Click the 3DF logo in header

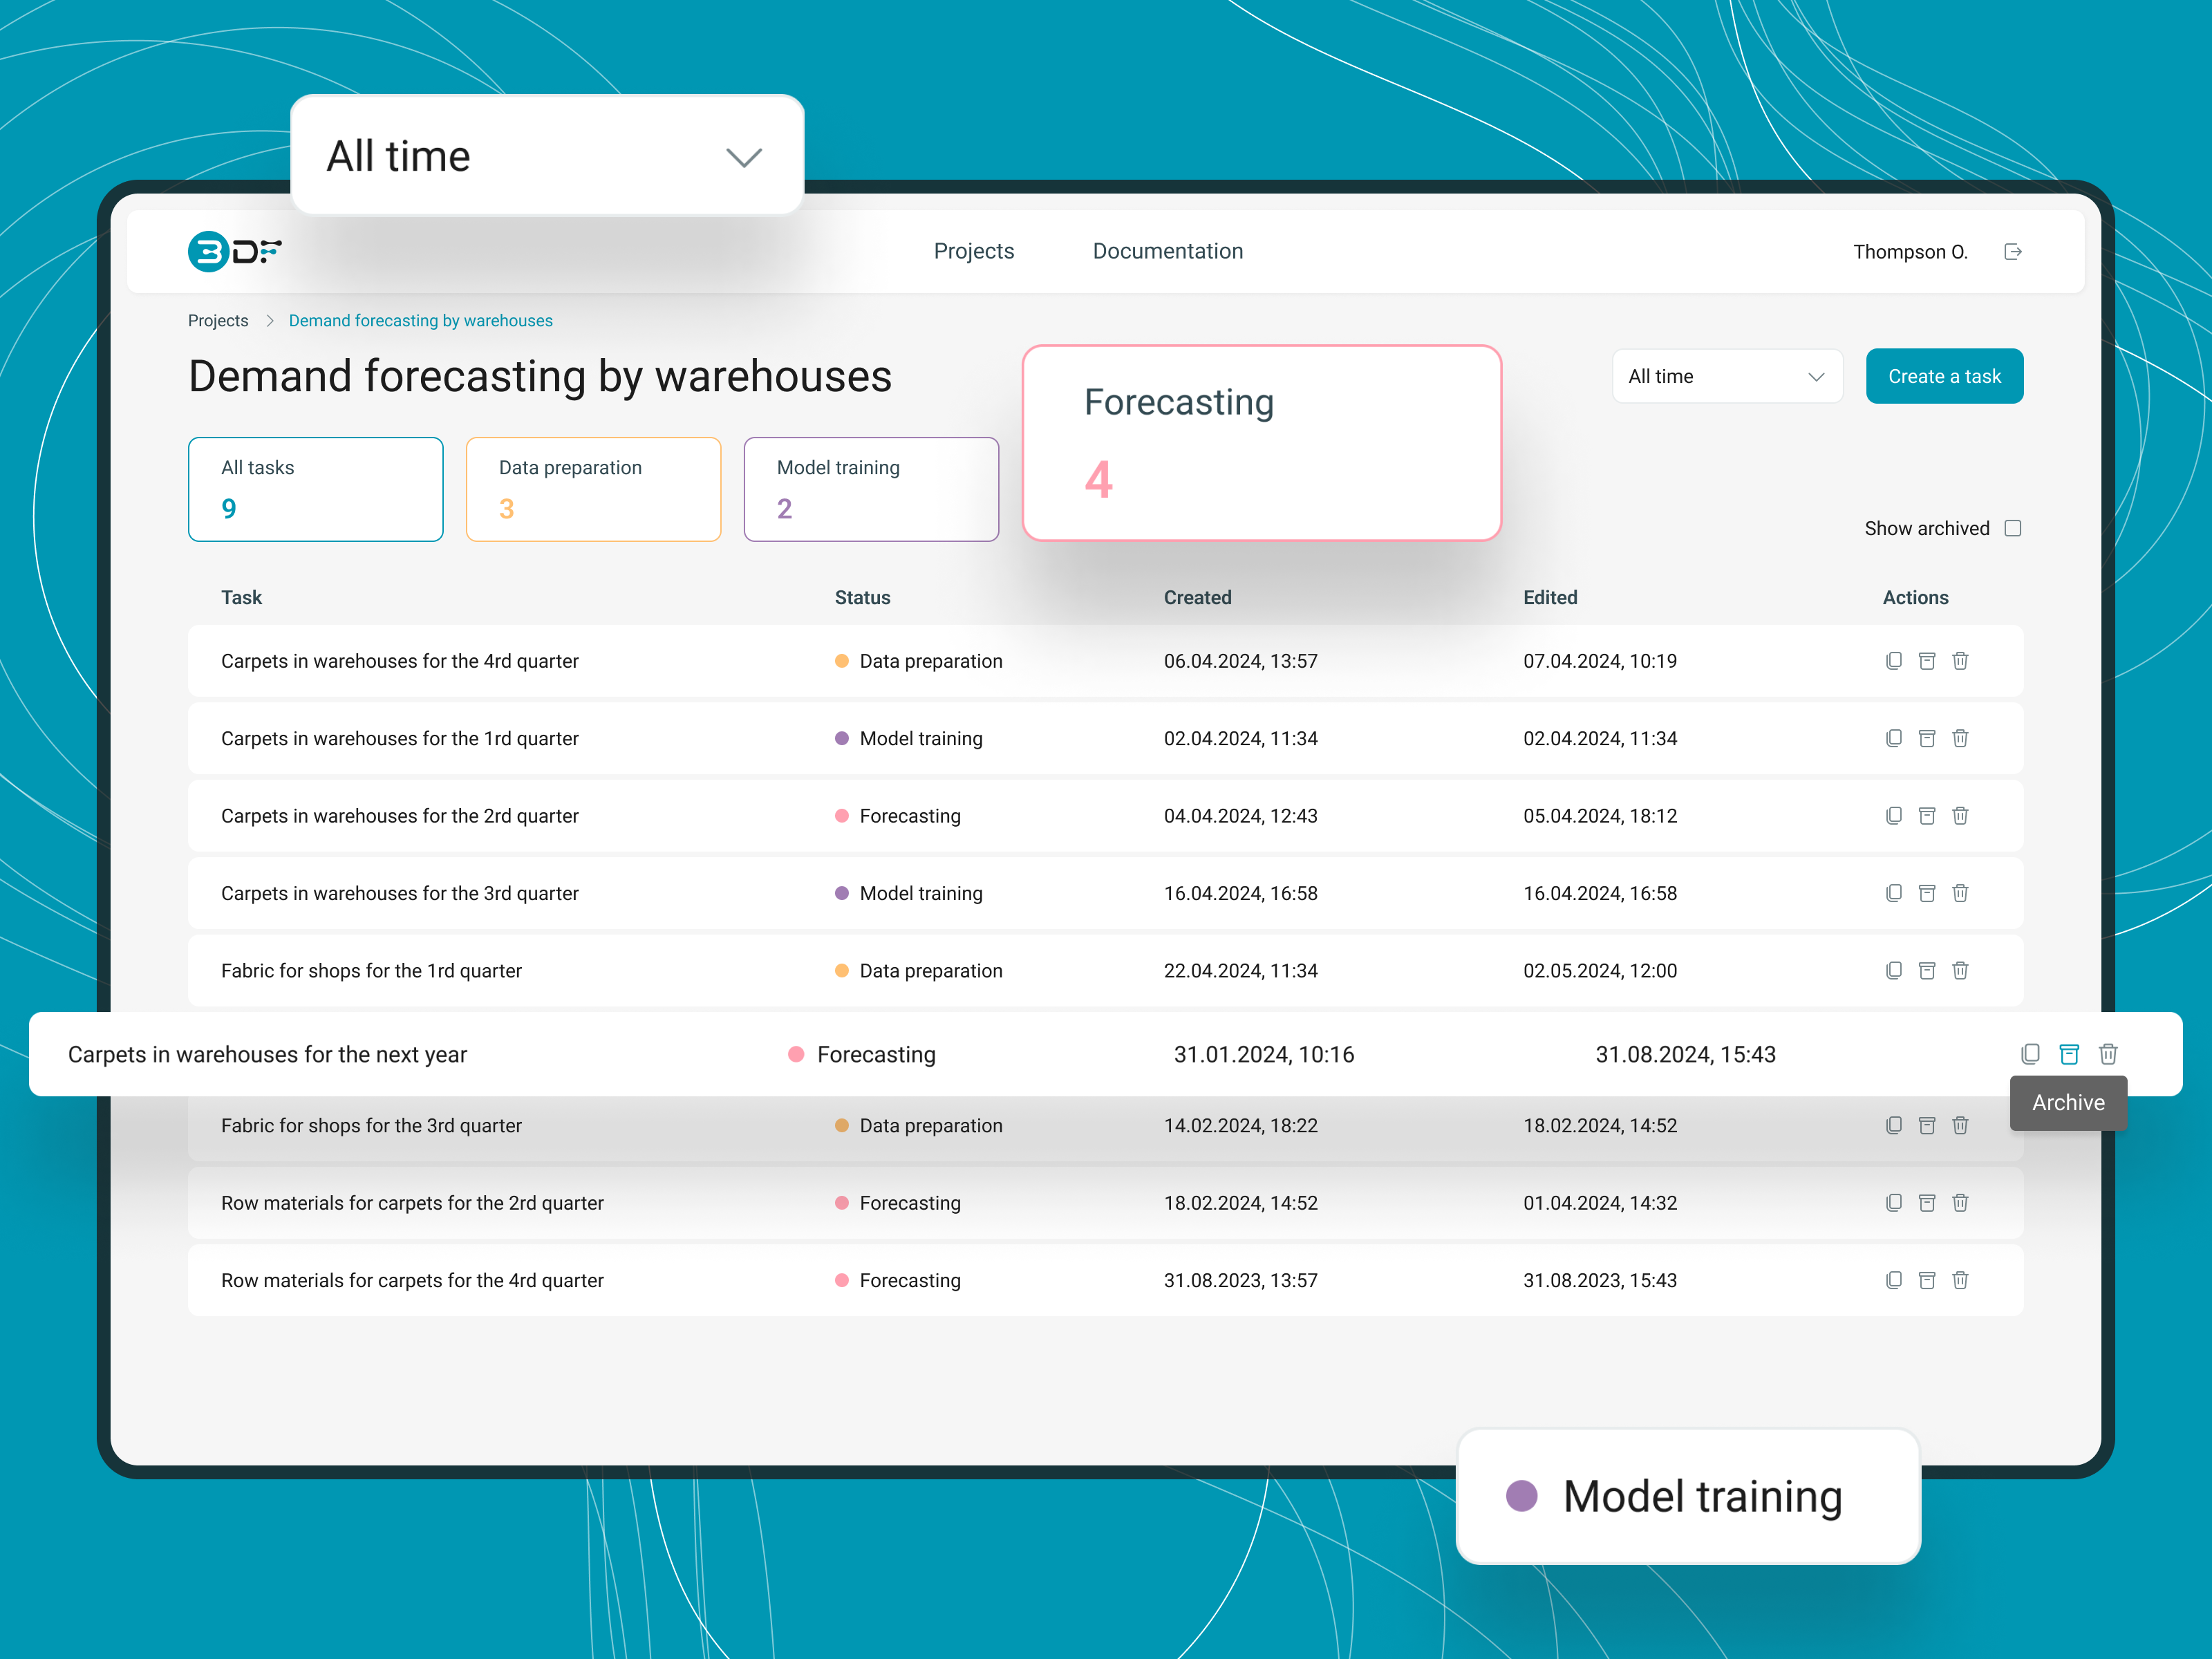click(x=235, y=252)
